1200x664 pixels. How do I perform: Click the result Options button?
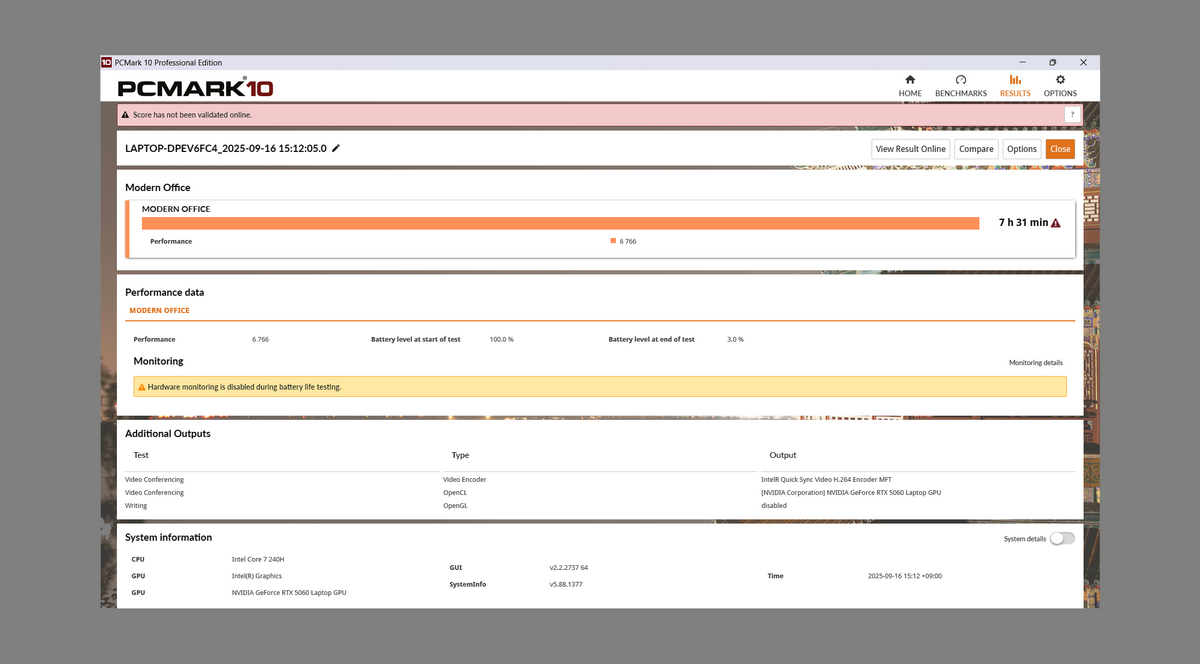(x=1022, y=149)
